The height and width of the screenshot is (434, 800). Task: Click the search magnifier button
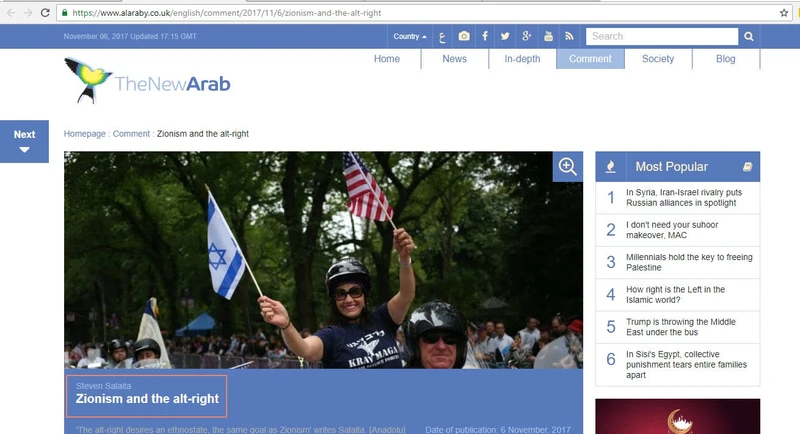pos(748,36)
